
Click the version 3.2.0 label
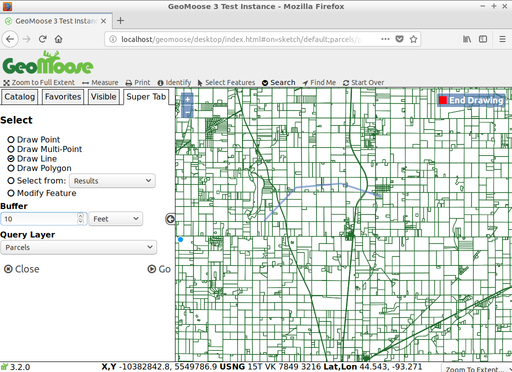point(20,367)
